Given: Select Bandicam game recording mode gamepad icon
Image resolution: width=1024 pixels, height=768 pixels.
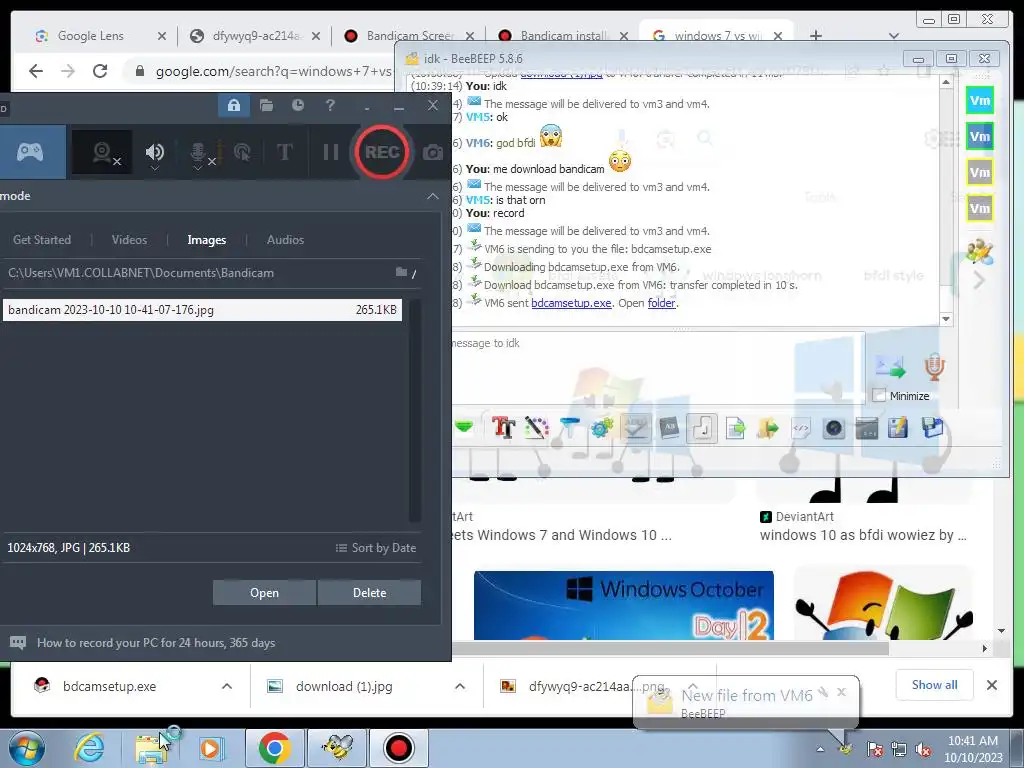Looking at the screenshot, I should 30,152.
